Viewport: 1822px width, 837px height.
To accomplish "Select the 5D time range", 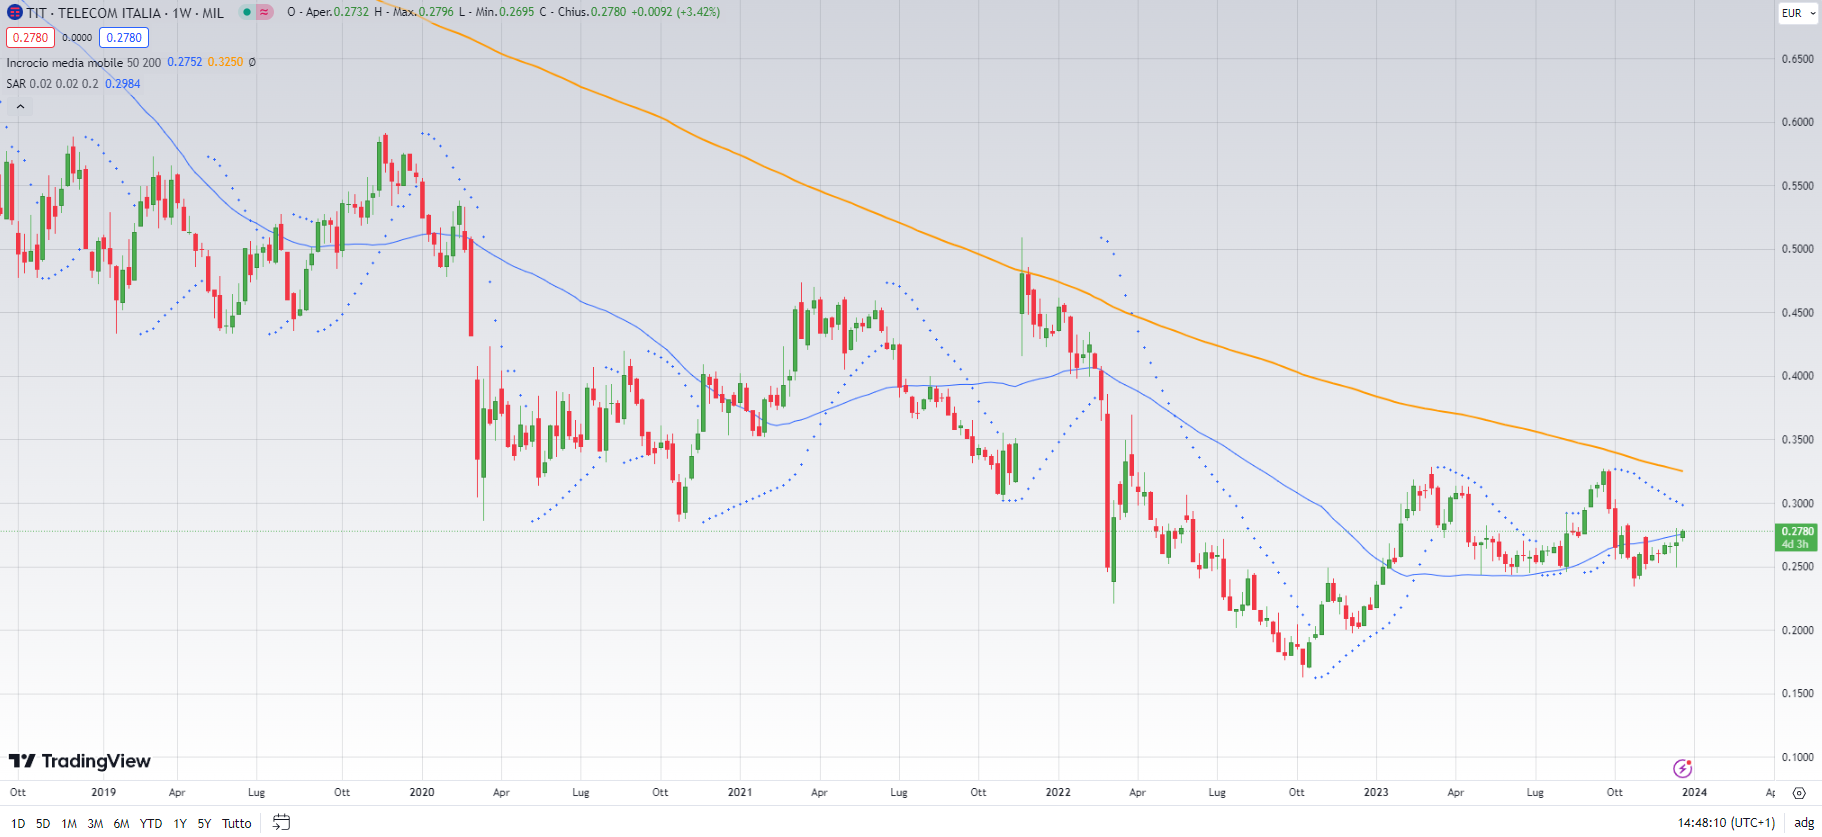I will coord(43,823).
